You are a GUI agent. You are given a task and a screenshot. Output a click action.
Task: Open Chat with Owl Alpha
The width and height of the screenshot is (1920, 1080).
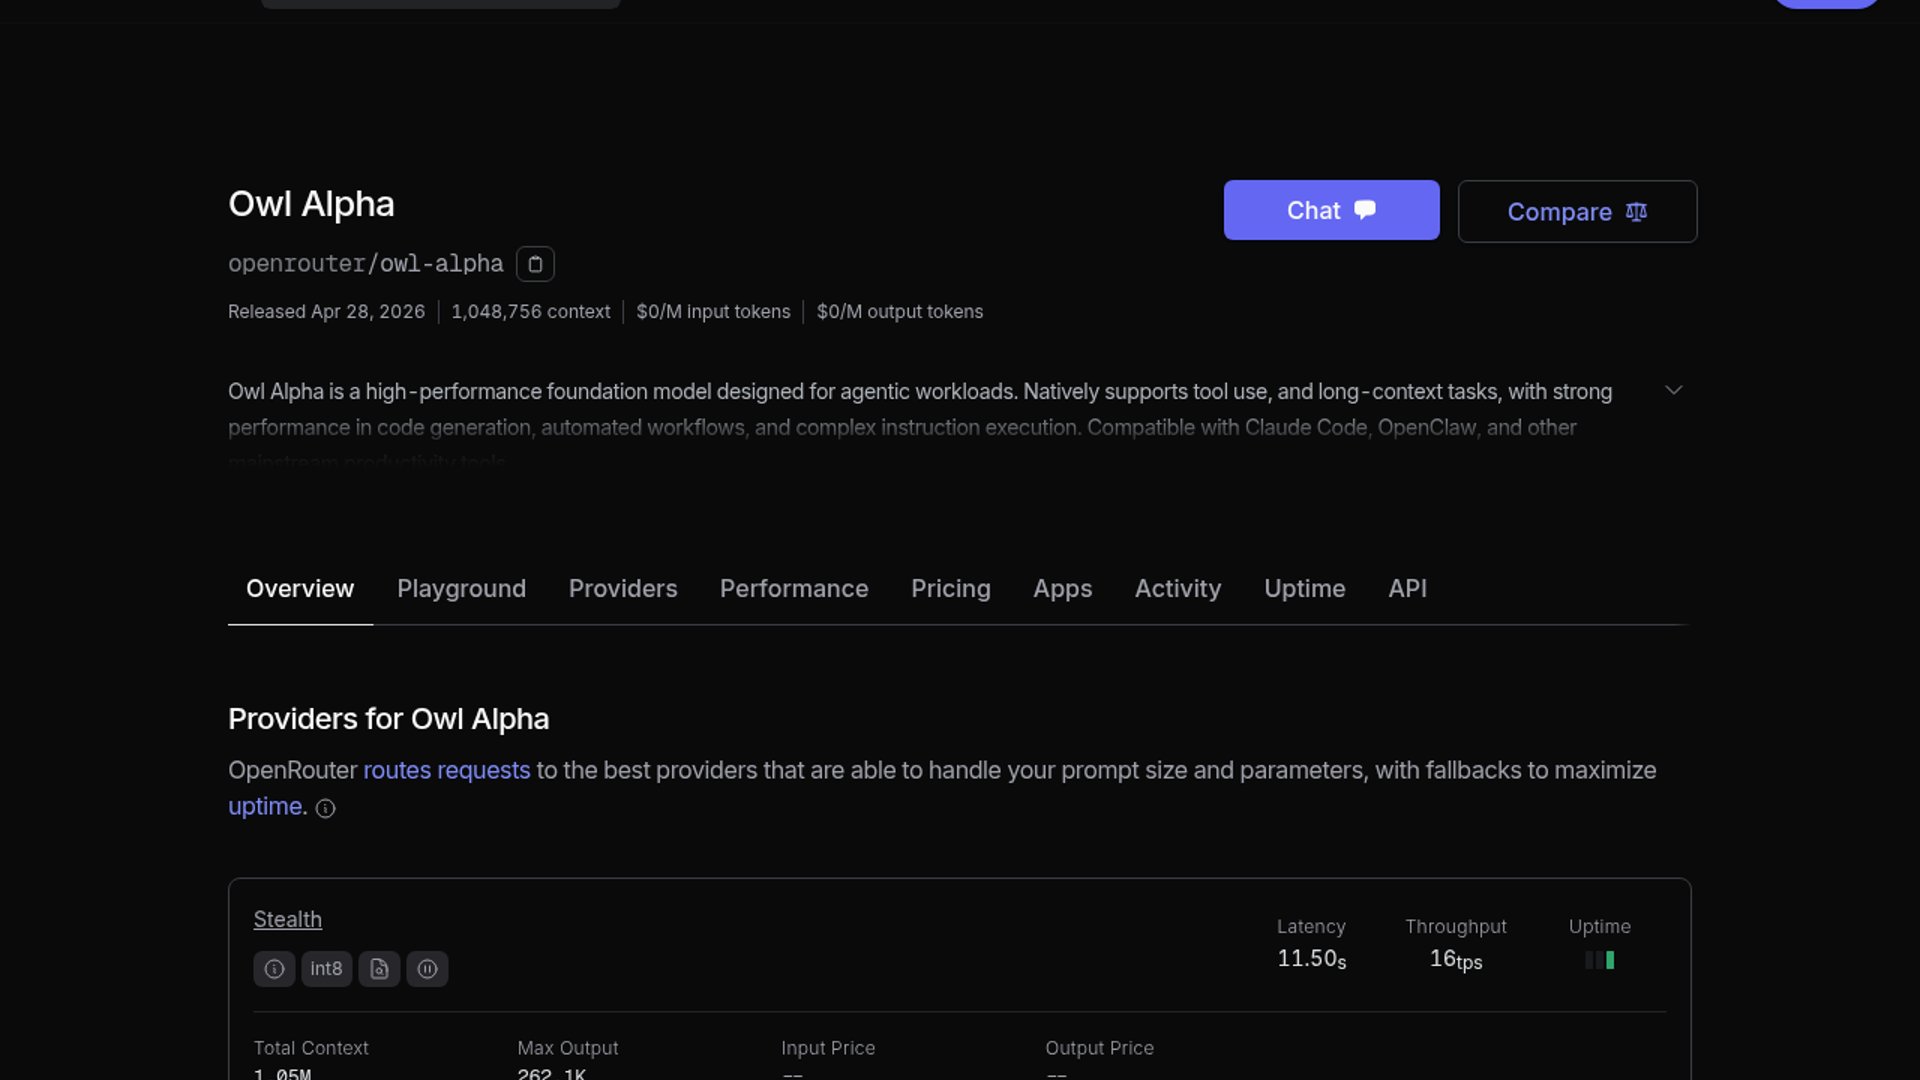(x=1331, y=210)
